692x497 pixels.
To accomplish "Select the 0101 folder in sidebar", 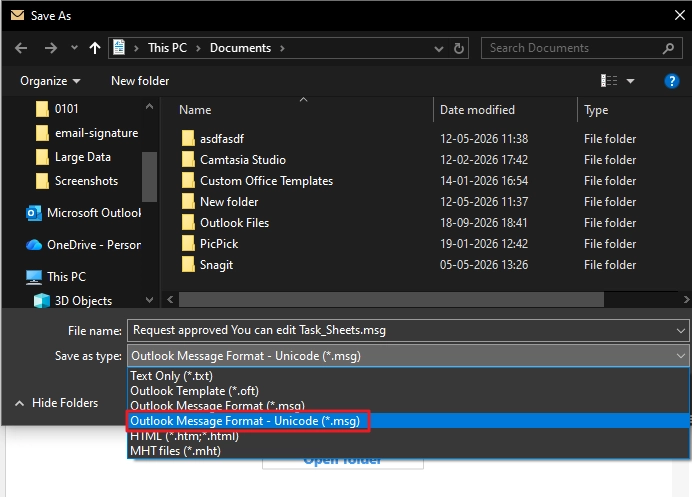I will [66, 109].
